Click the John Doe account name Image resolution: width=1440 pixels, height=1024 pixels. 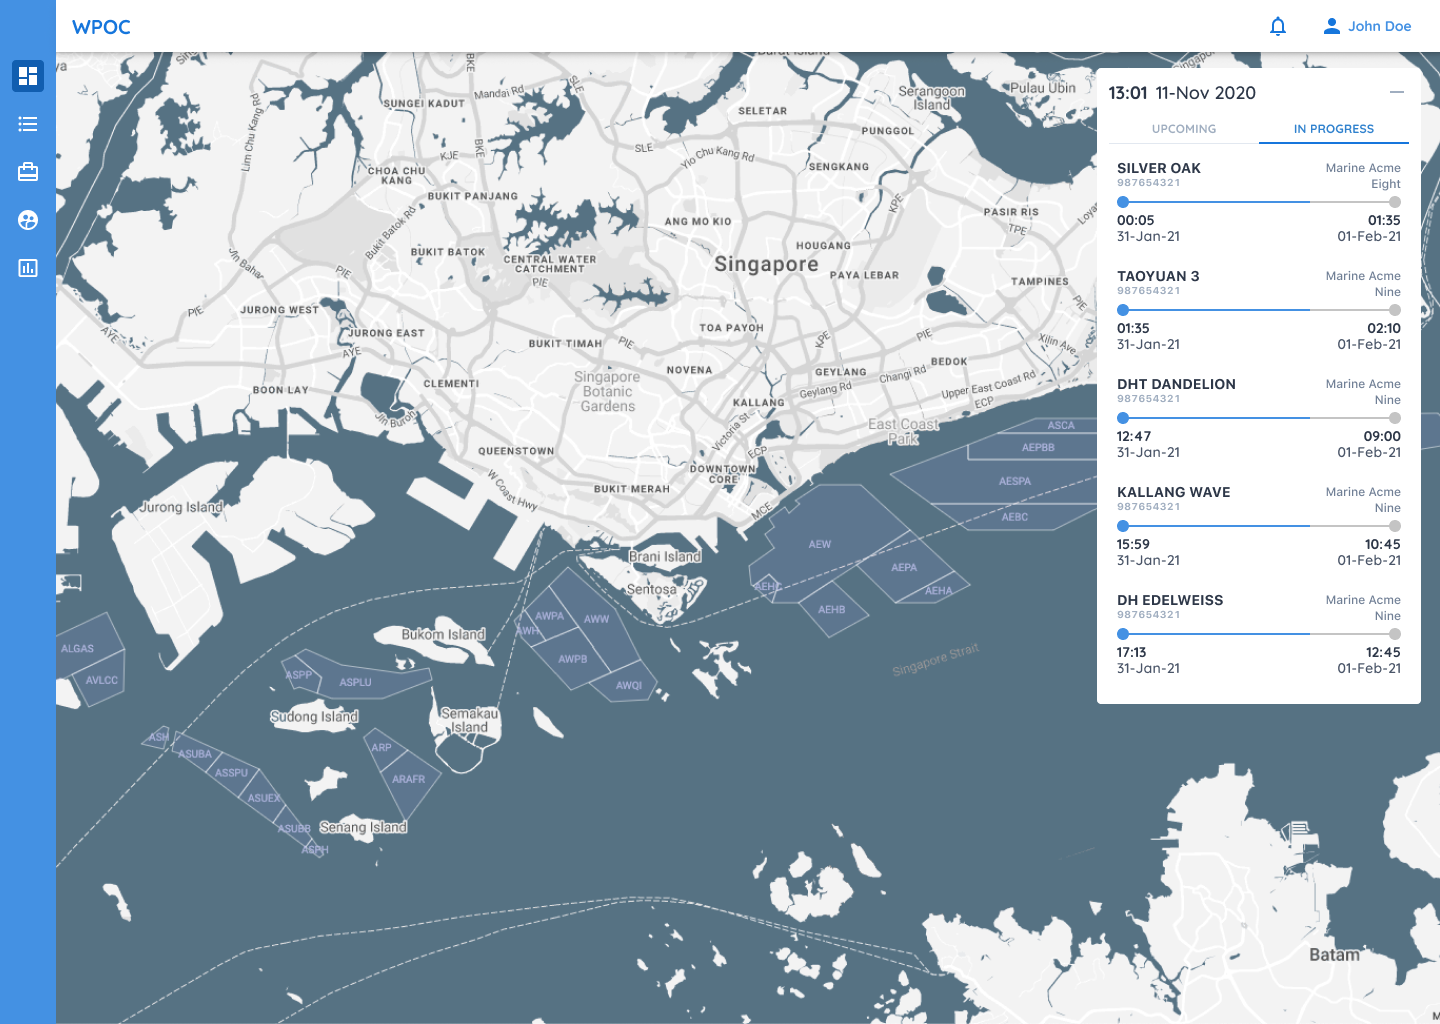coord(1379,27)
